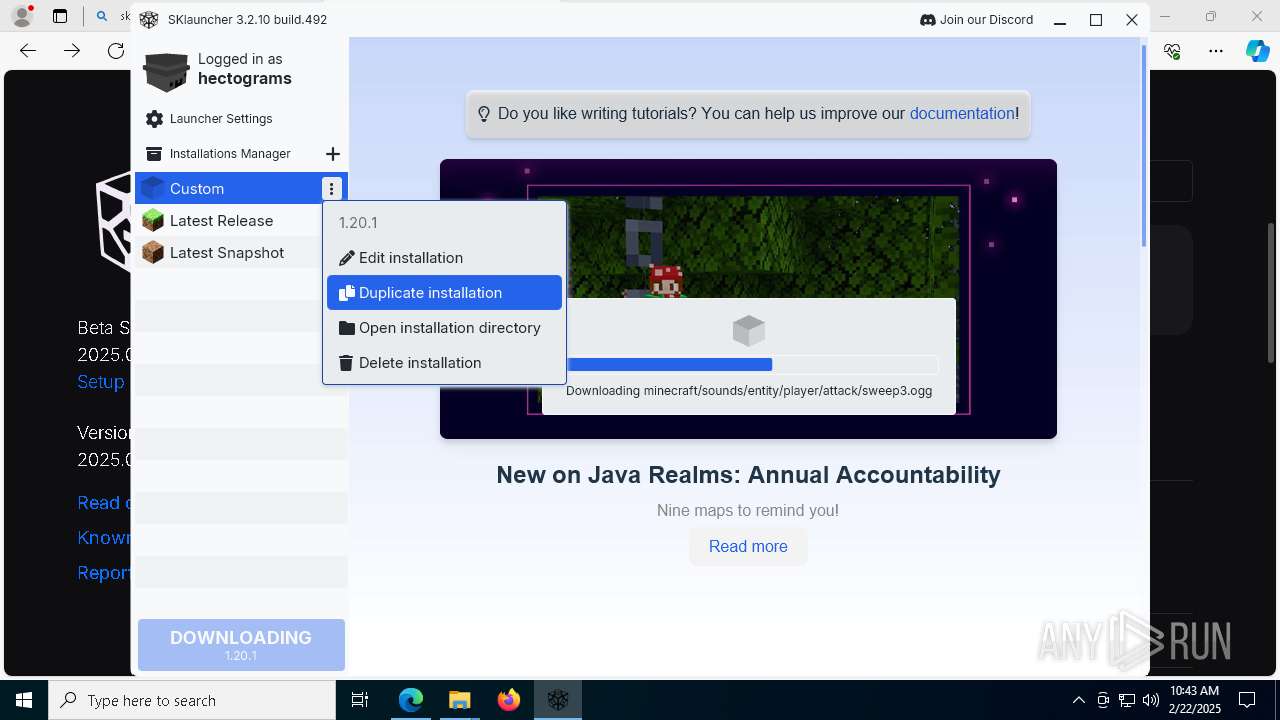
Task: Choose Delete installation from context menu
Action: 444,363
